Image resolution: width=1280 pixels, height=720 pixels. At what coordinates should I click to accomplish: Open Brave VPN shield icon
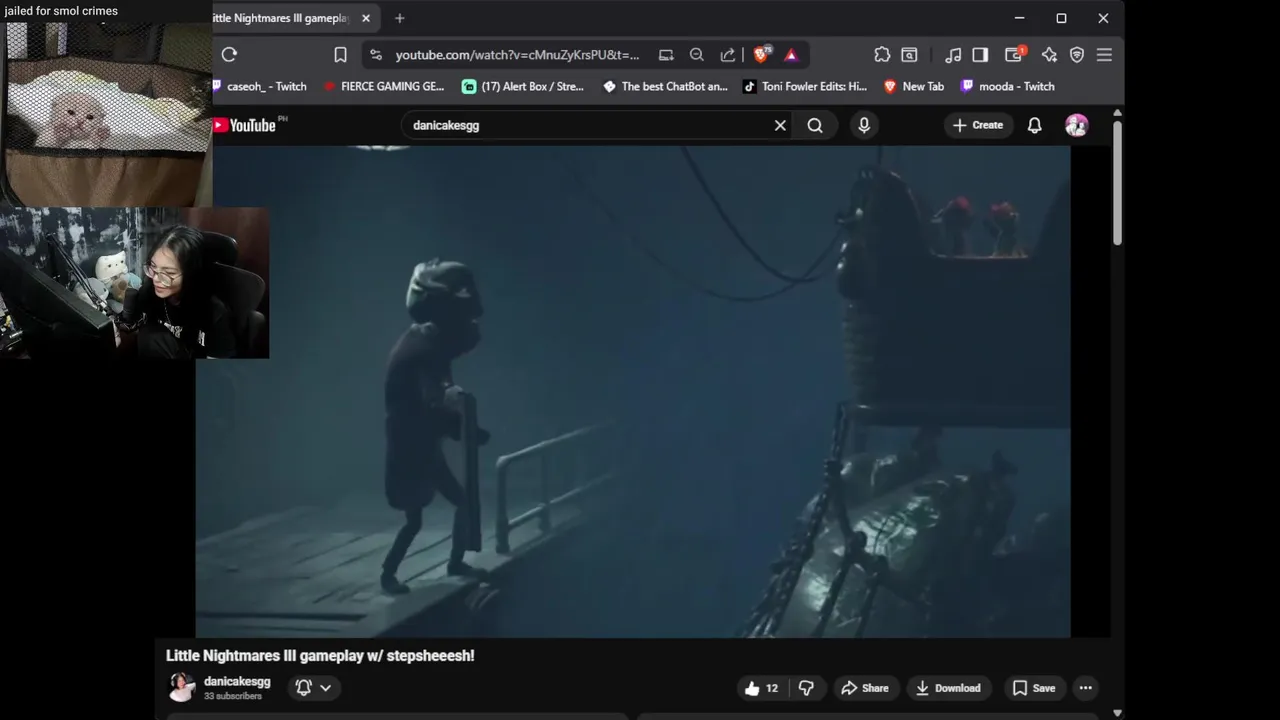[1077, 55]
